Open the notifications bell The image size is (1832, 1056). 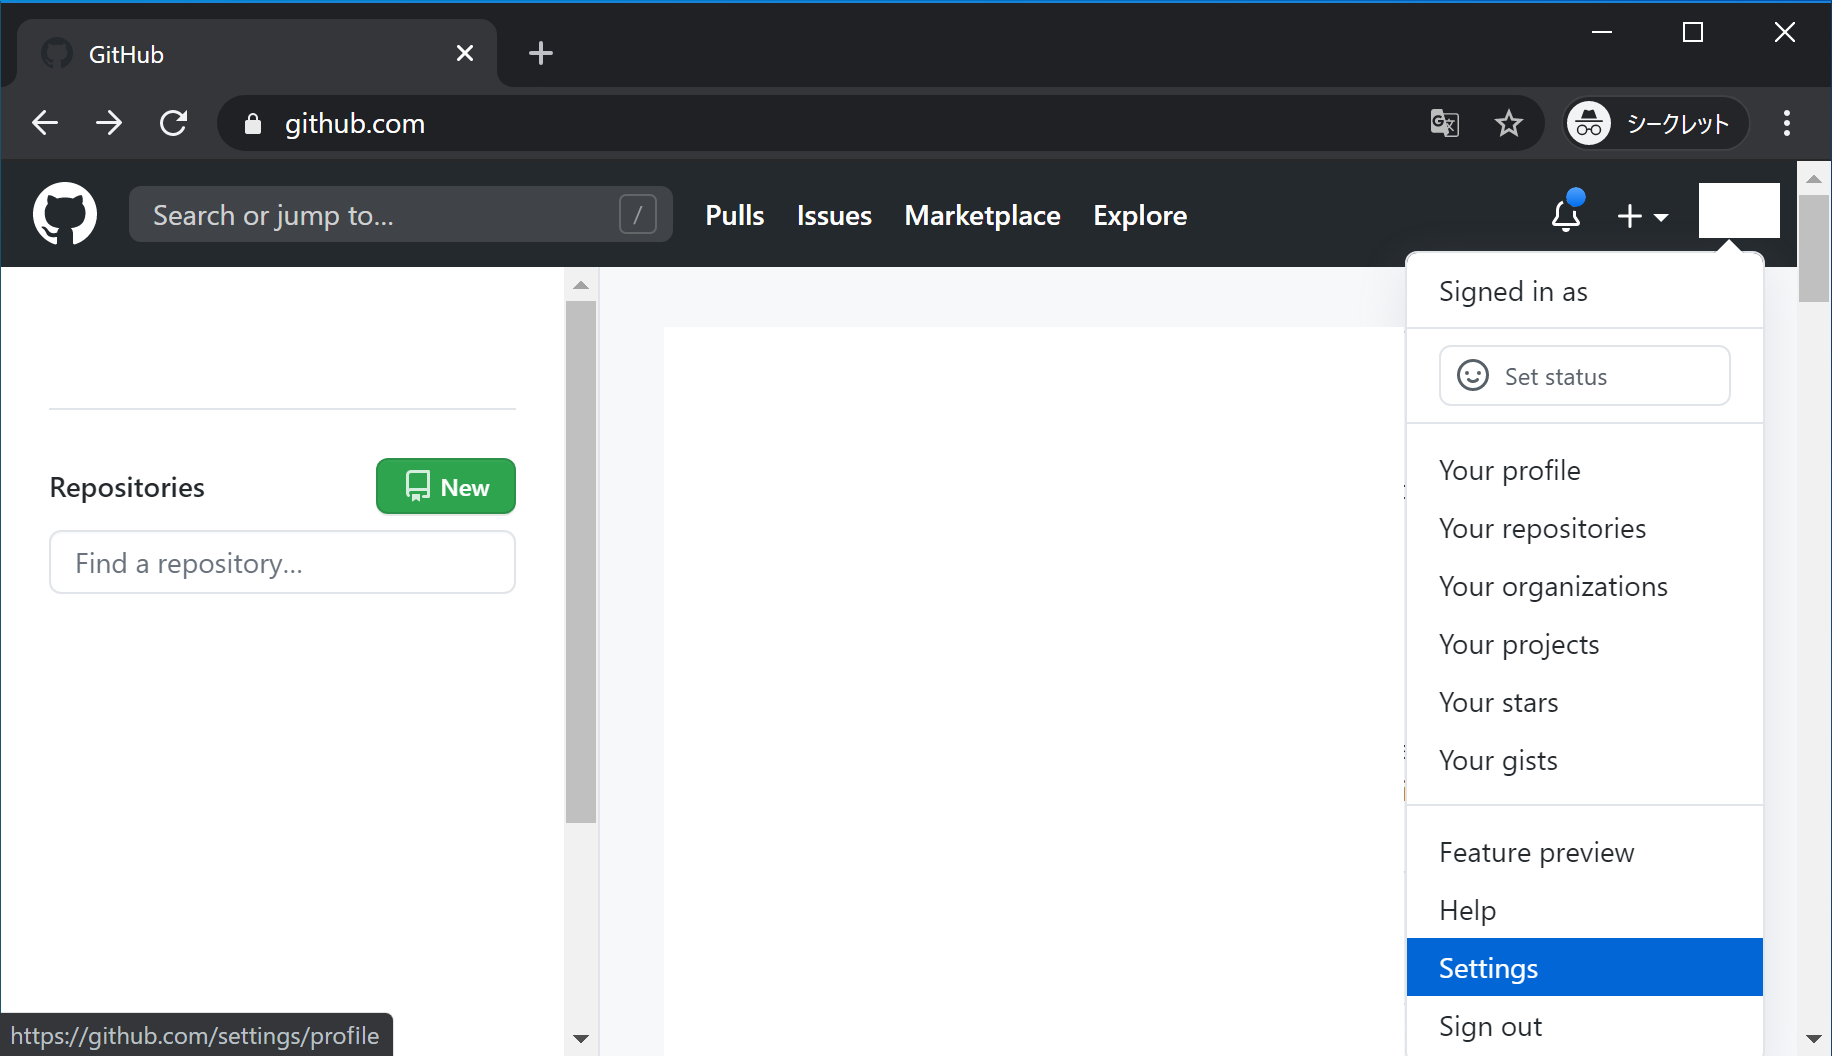click(1565, 215)
